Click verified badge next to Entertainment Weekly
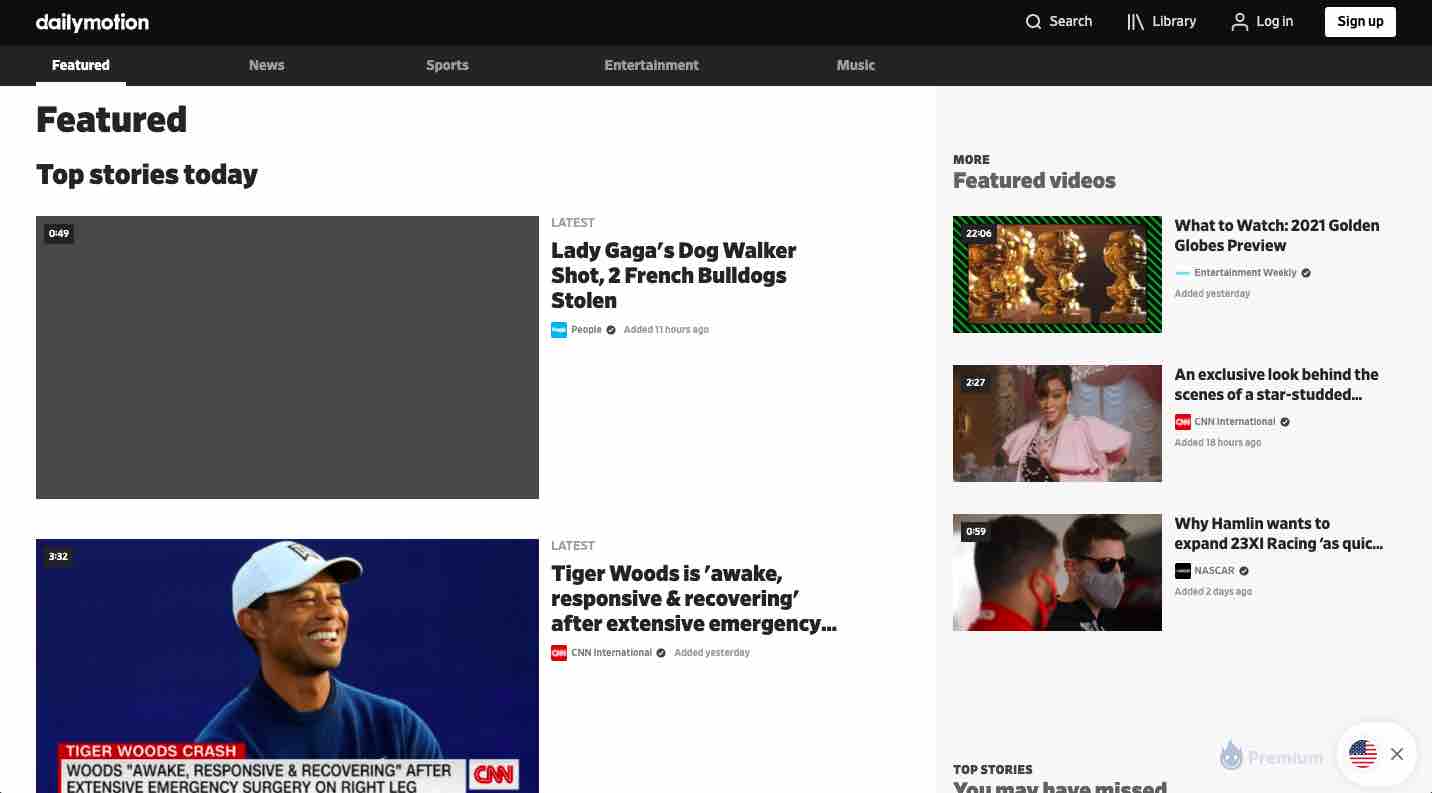This screenshot has width=1432, height=793. tap(1306, 273)
